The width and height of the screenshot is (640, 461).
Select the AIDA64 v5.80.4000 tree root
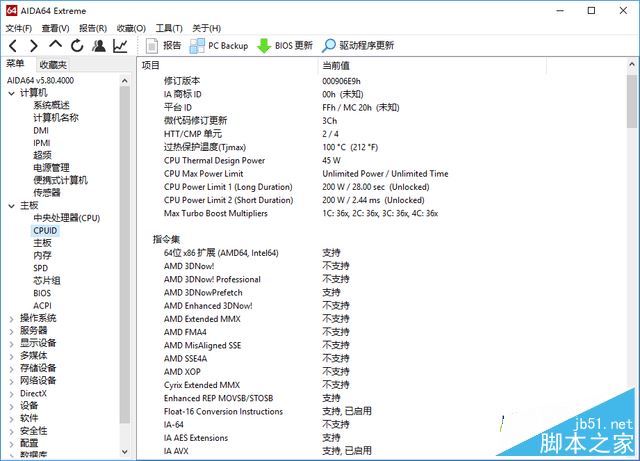click(x=40, y=80)
